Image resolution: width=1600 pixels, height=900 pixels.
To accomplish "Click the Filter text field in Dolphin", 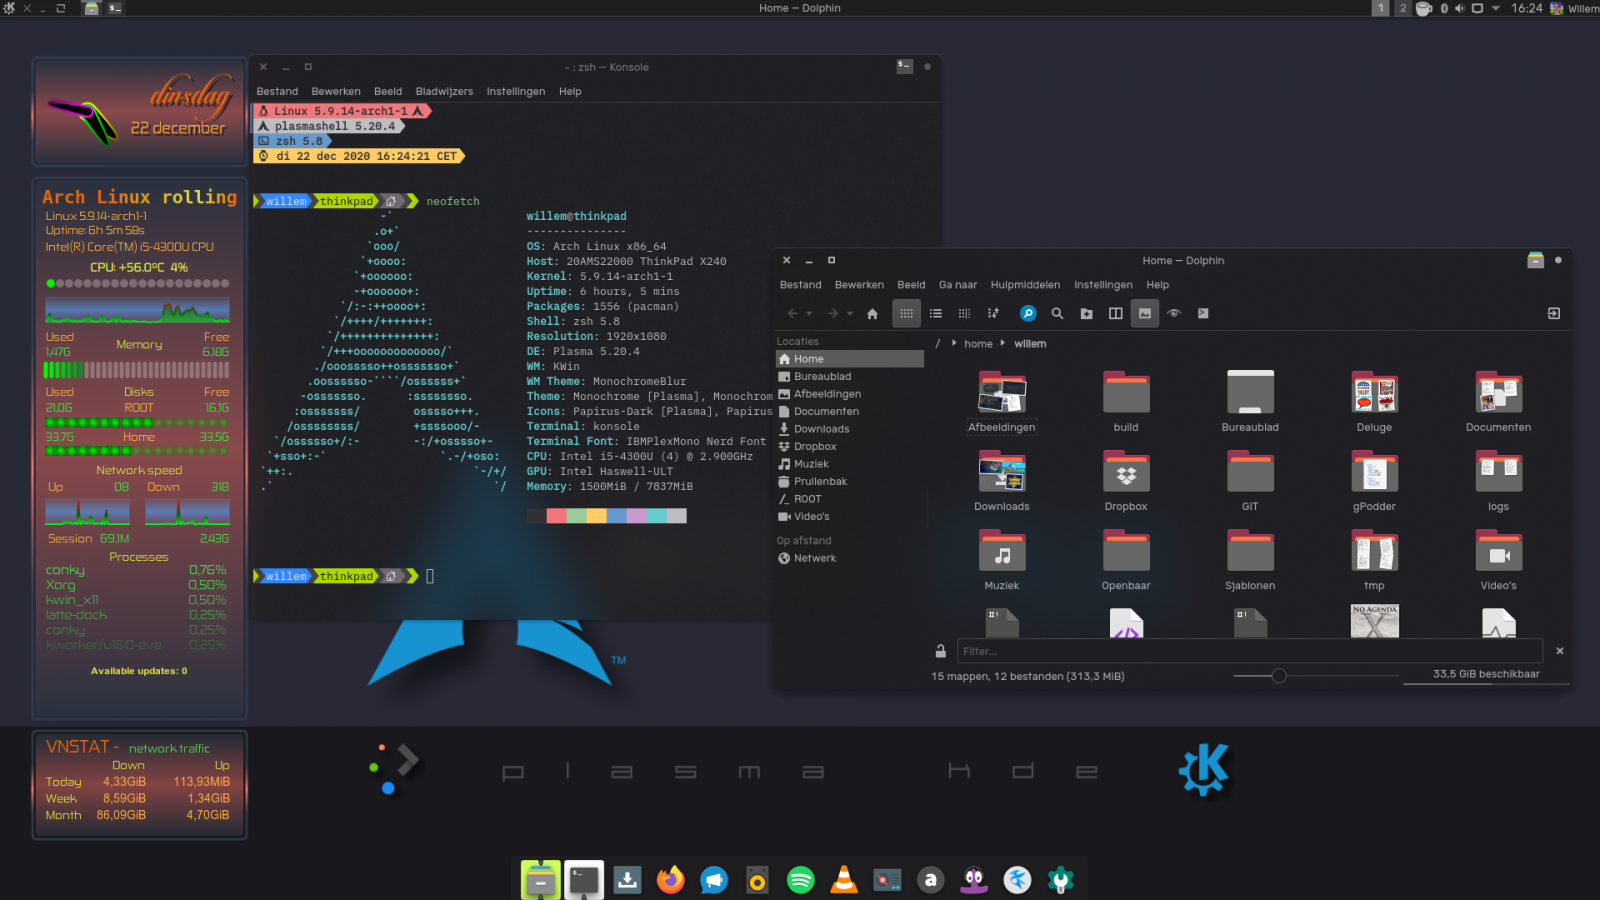I will 1248,651.
